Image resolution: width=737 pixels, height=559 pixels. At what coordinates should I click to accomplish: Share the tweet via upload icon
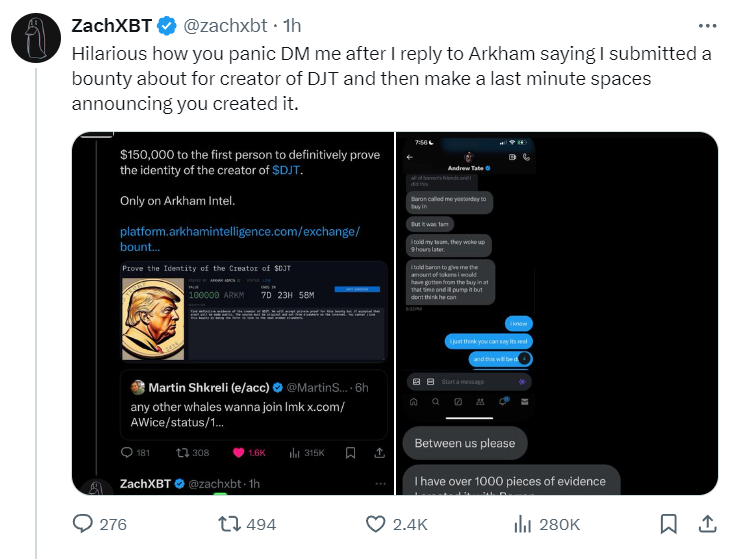click(x=707, y=524)
